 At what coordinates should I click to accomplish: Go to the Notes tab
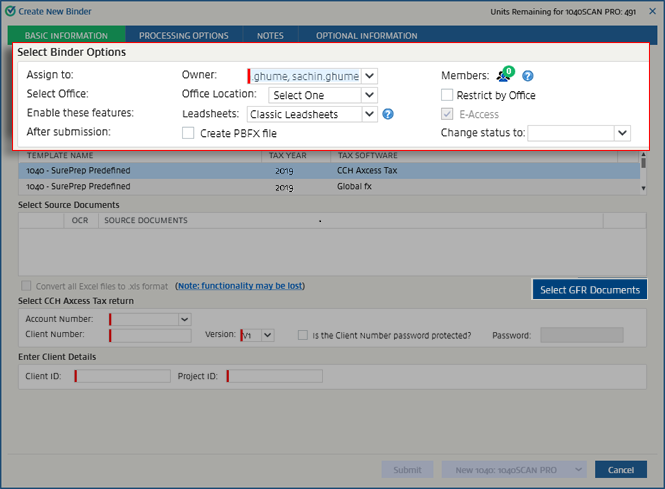(x=270, y=36)
